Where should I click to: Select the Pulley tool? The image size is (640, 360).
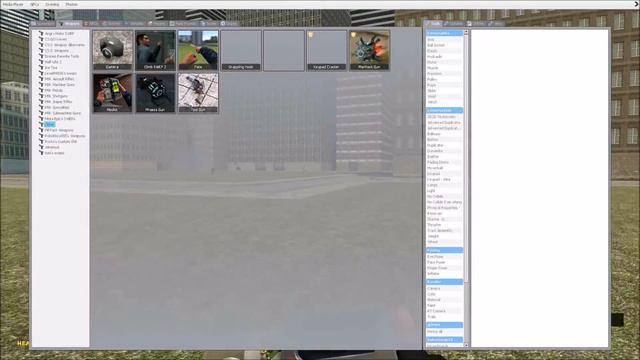444,79
